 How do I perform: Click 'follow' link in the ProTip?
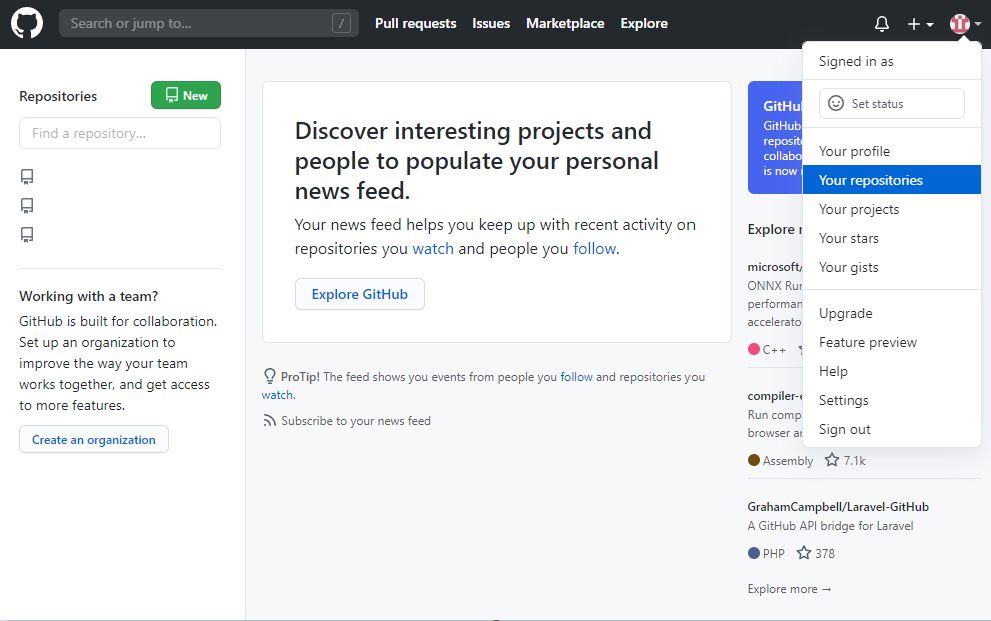click(x=576, y=377)
